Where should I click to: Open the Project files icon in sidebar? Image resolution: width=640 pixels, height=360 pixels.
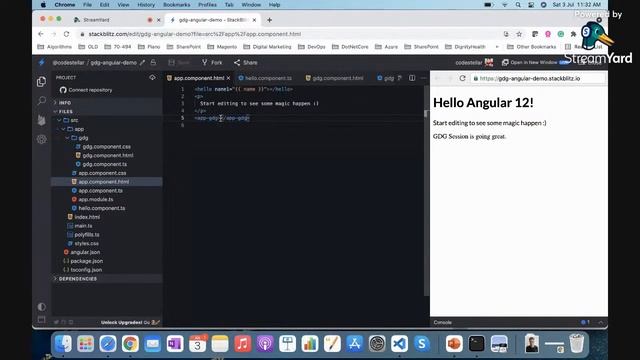[41, 82]
